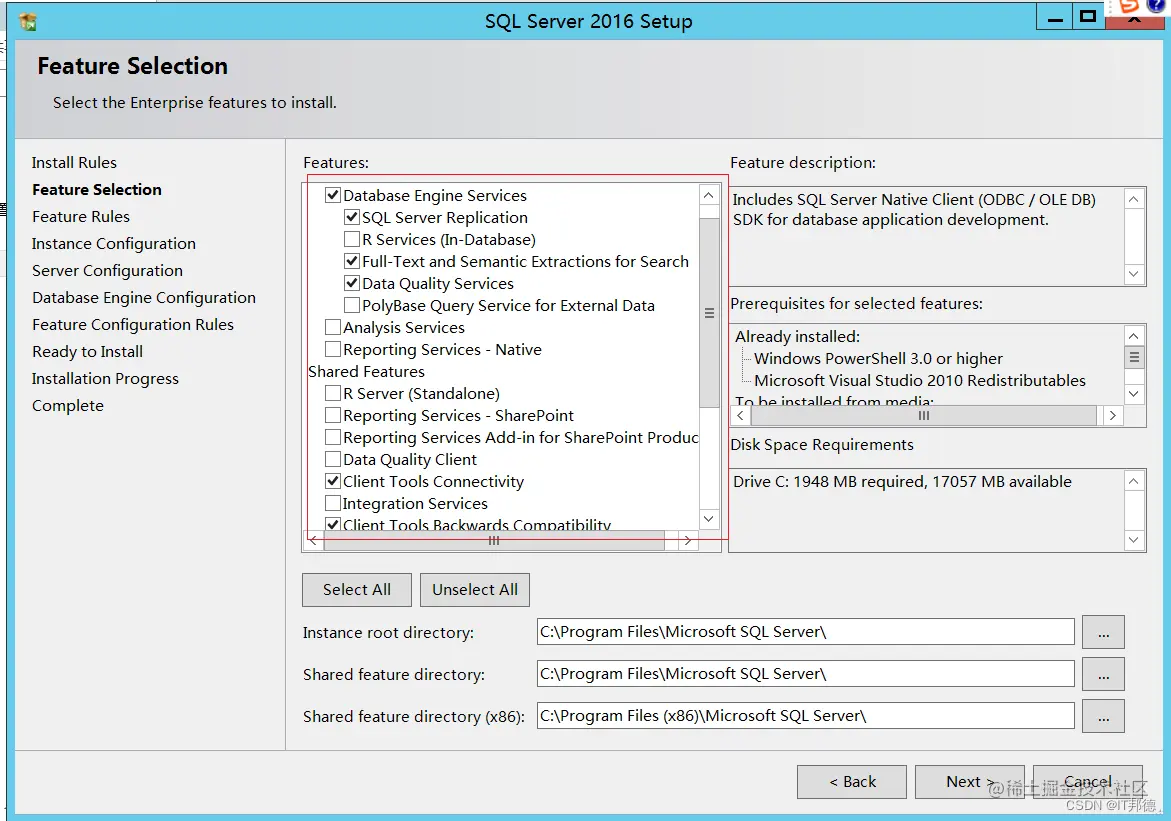Click the Instance root directory field
This screenshot has height=821, width=1171.
click(x=806, y=632)
